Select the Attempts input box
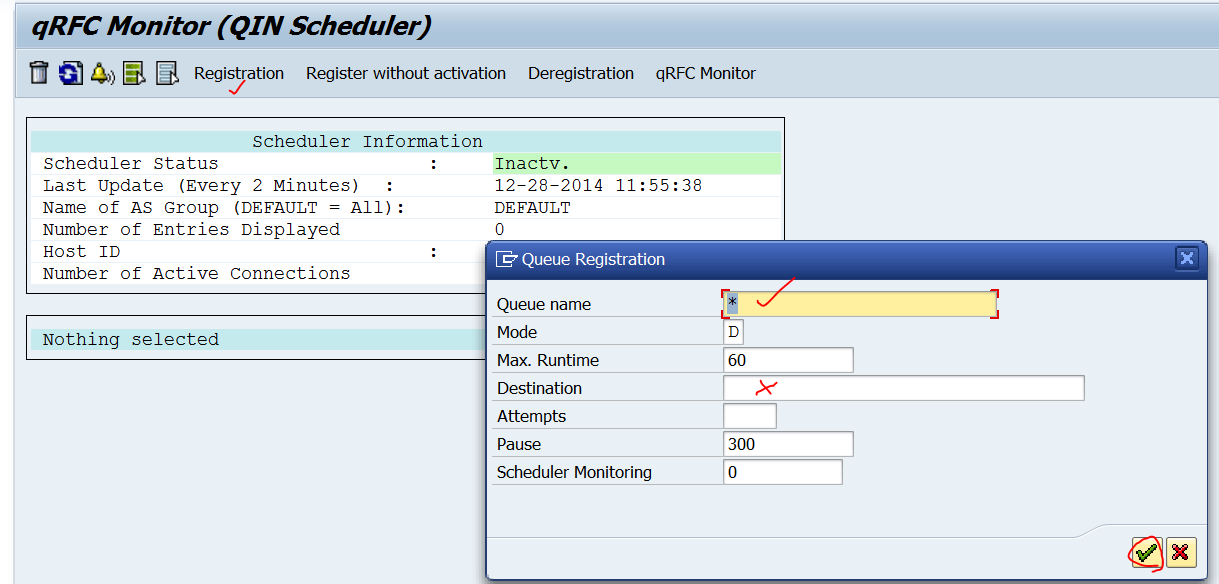Screen dimensions: 1219x584 [x=748, y=415]
